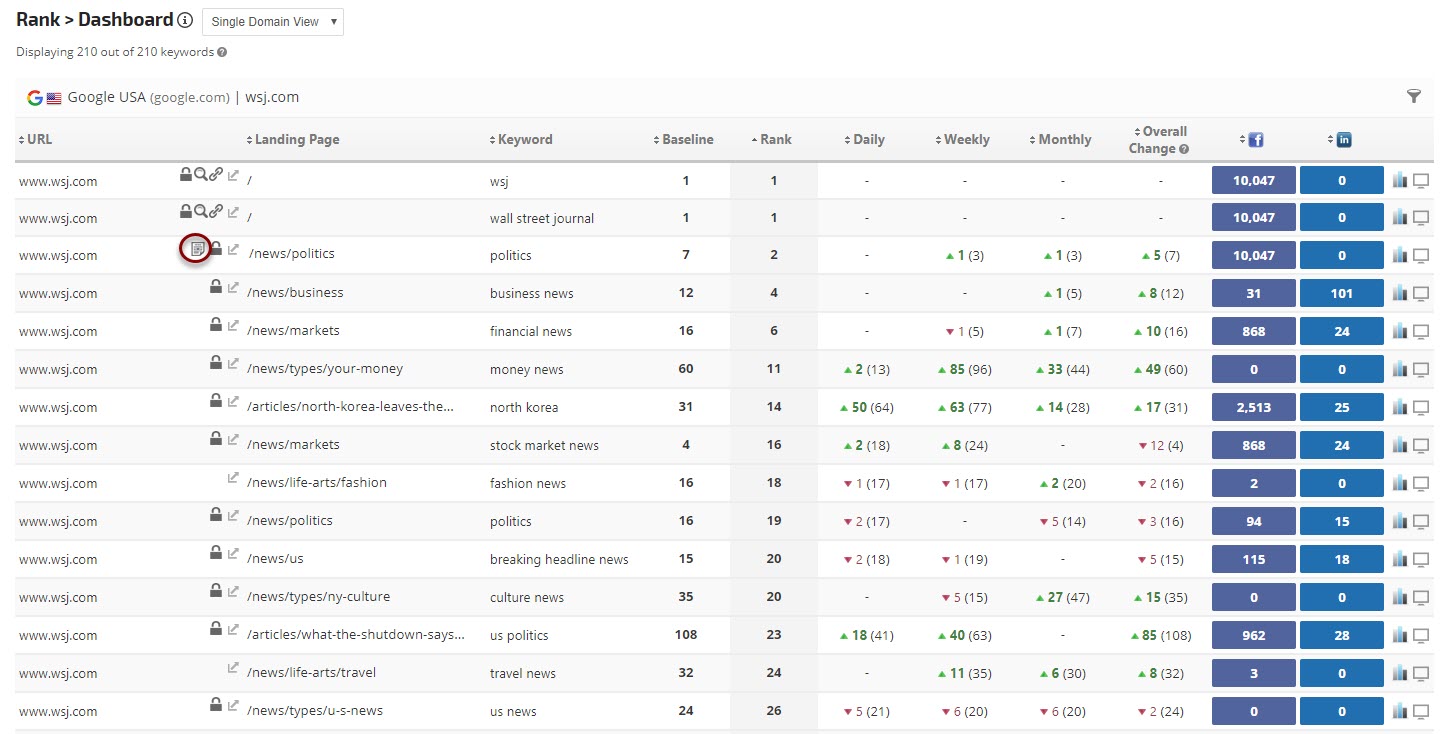Image resolution: width=1455 pixels, height=734 pixels.
Task: Click the Google USA (google.com) | wsj.com heading
Action: (x=183, y=97)
